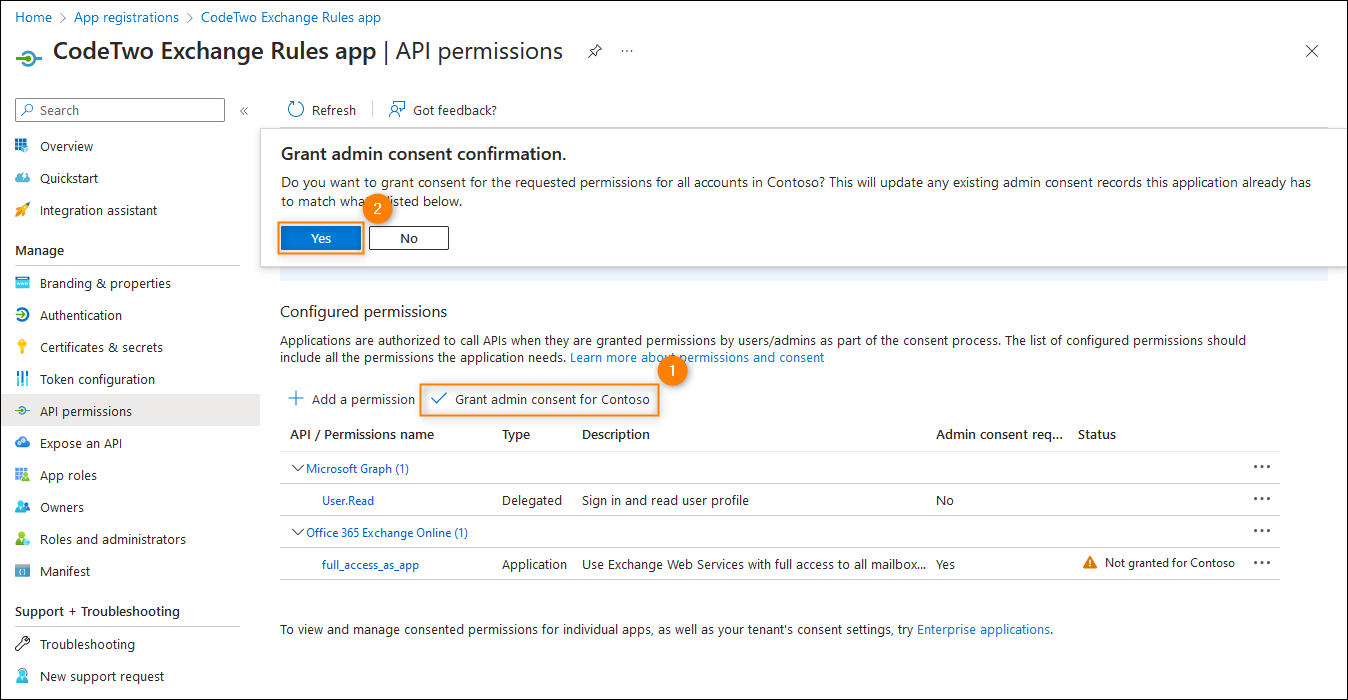This screenshot has height=700, width=1348.
Task: Open the more options ellipsis beside the title
Action: [x=627, y=51]
